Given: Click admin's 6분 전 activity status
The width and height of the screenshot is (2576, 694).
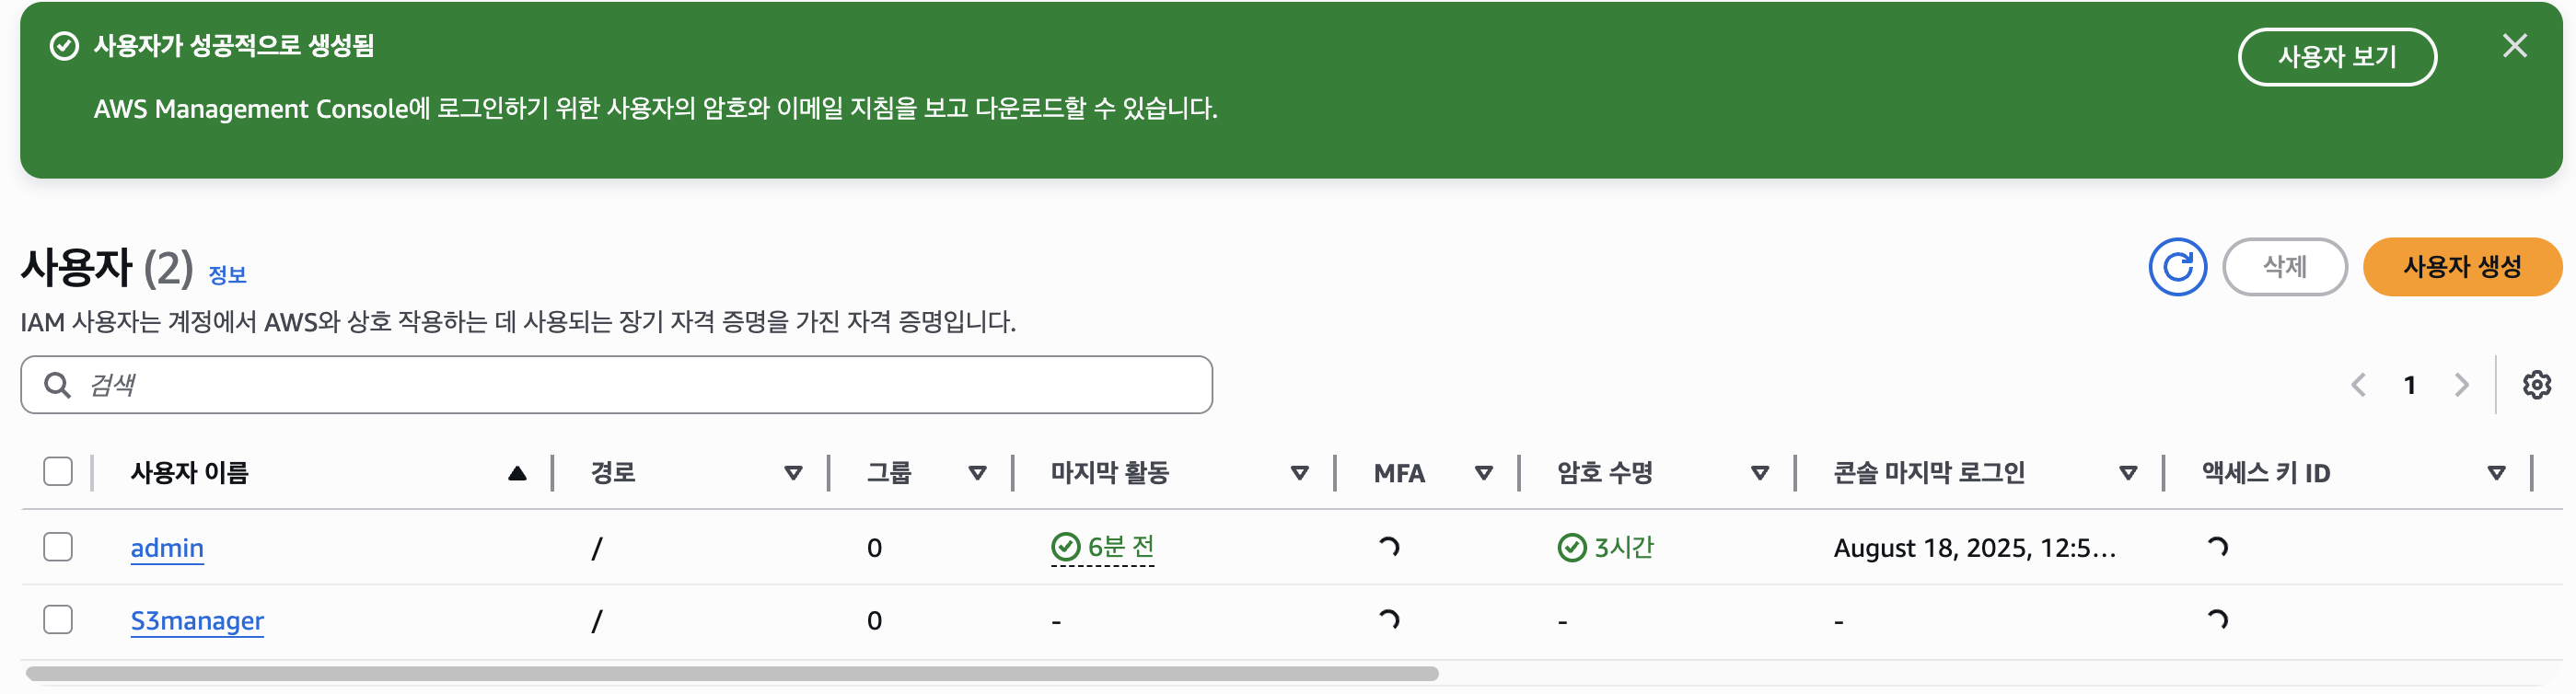Looking at the screenshot, I should point(1103,547).
